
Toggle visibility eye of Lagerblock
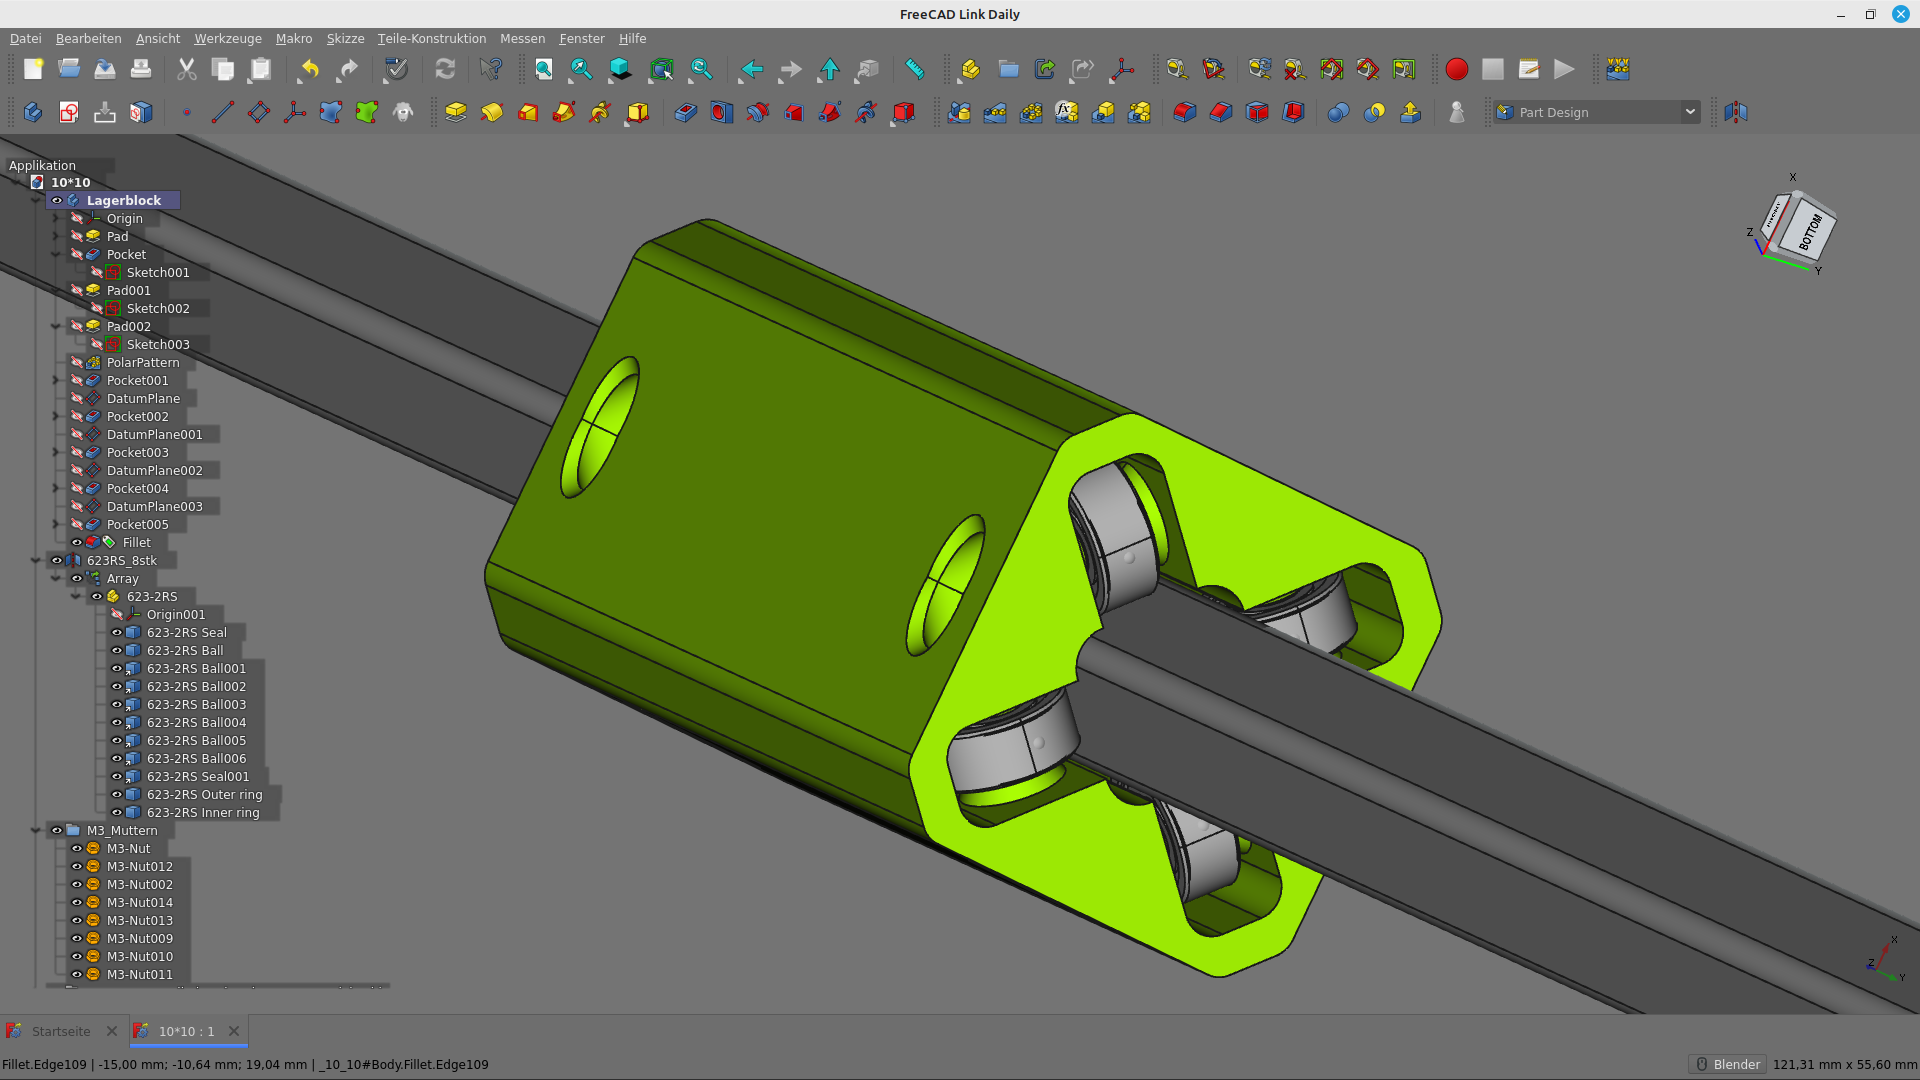click(x=57, y=201)
